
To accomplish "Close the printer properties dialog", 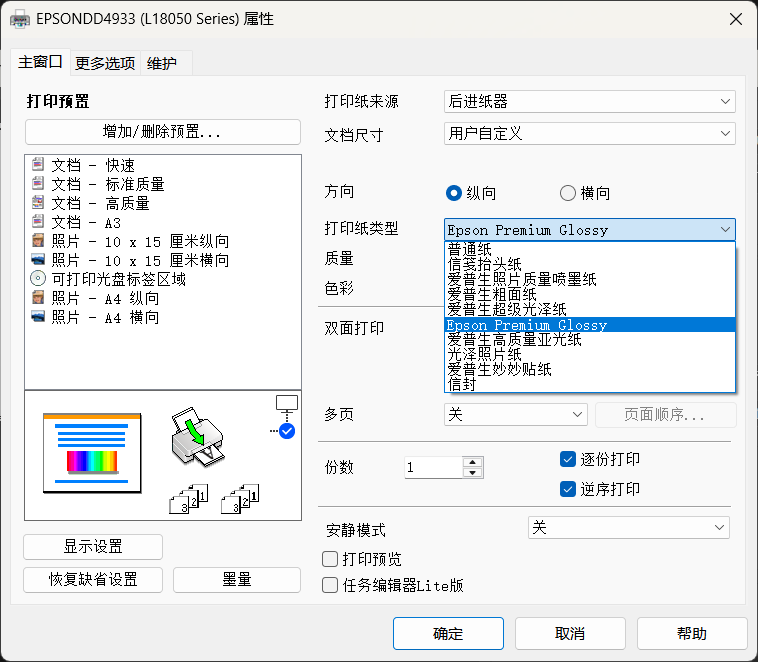I will [736, 19].
